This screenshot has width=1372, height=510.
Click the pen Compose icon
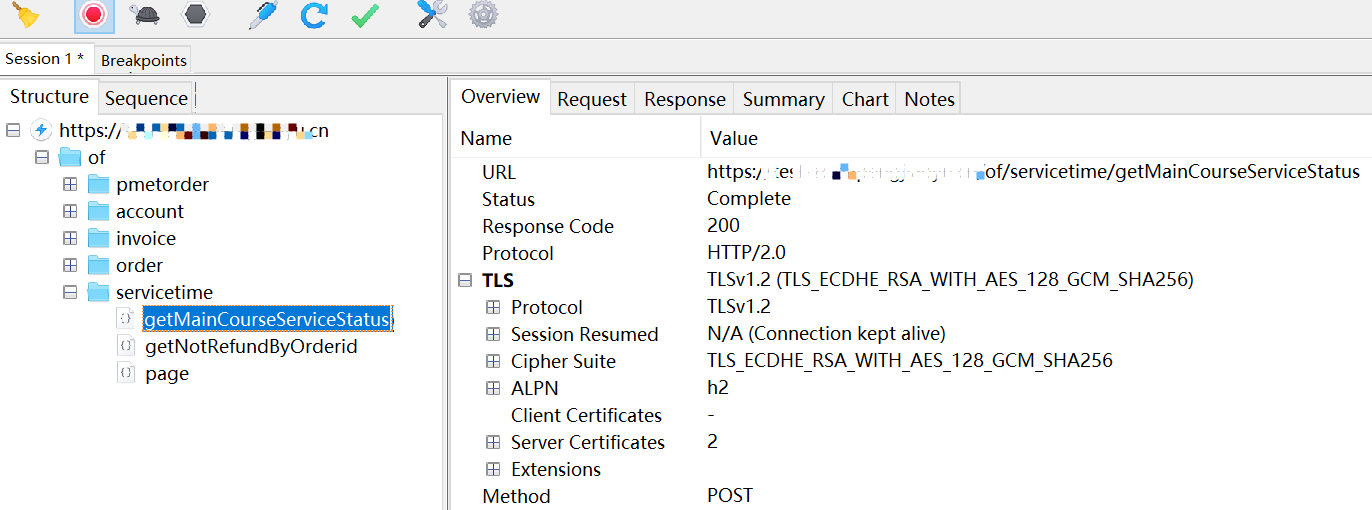click(x=262, y=14)
